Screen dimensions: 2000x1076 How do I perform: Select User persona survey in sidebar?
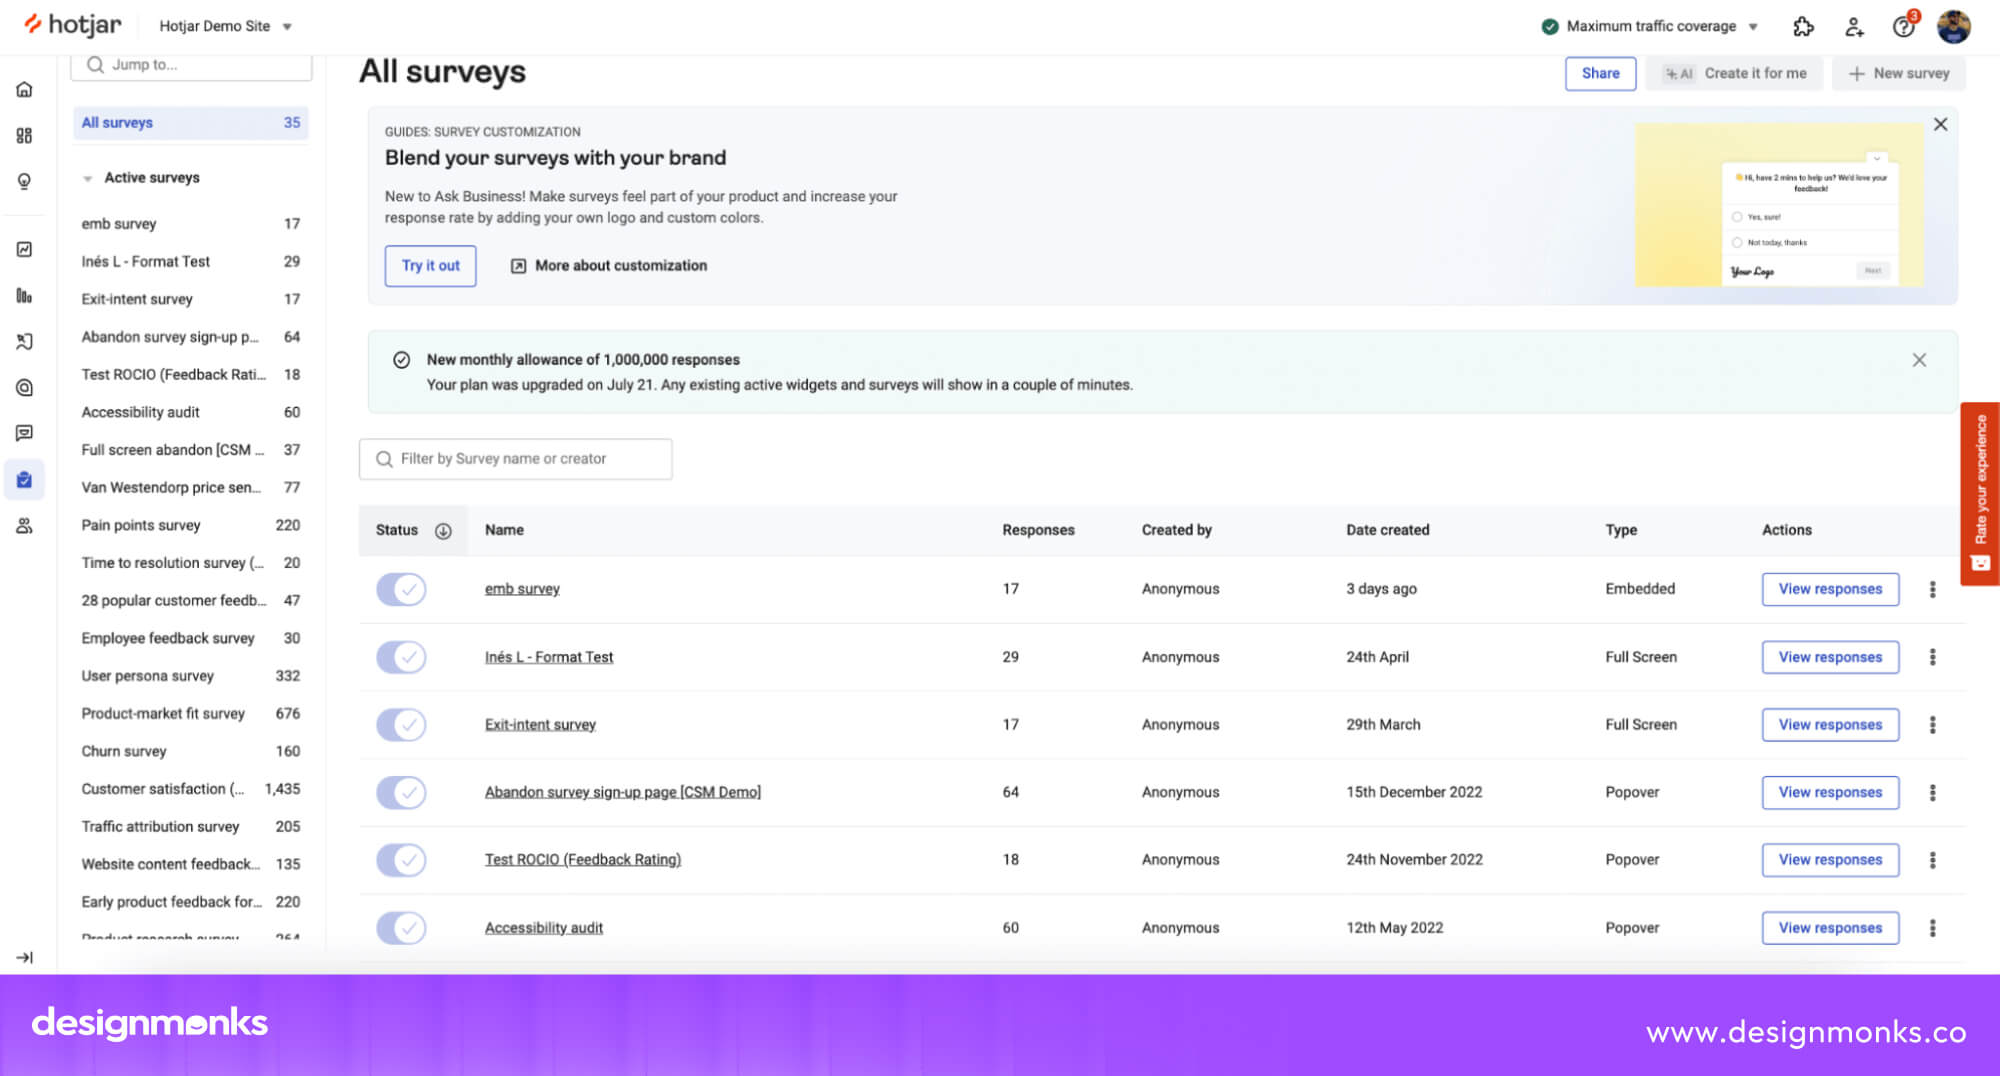(191, 676)
